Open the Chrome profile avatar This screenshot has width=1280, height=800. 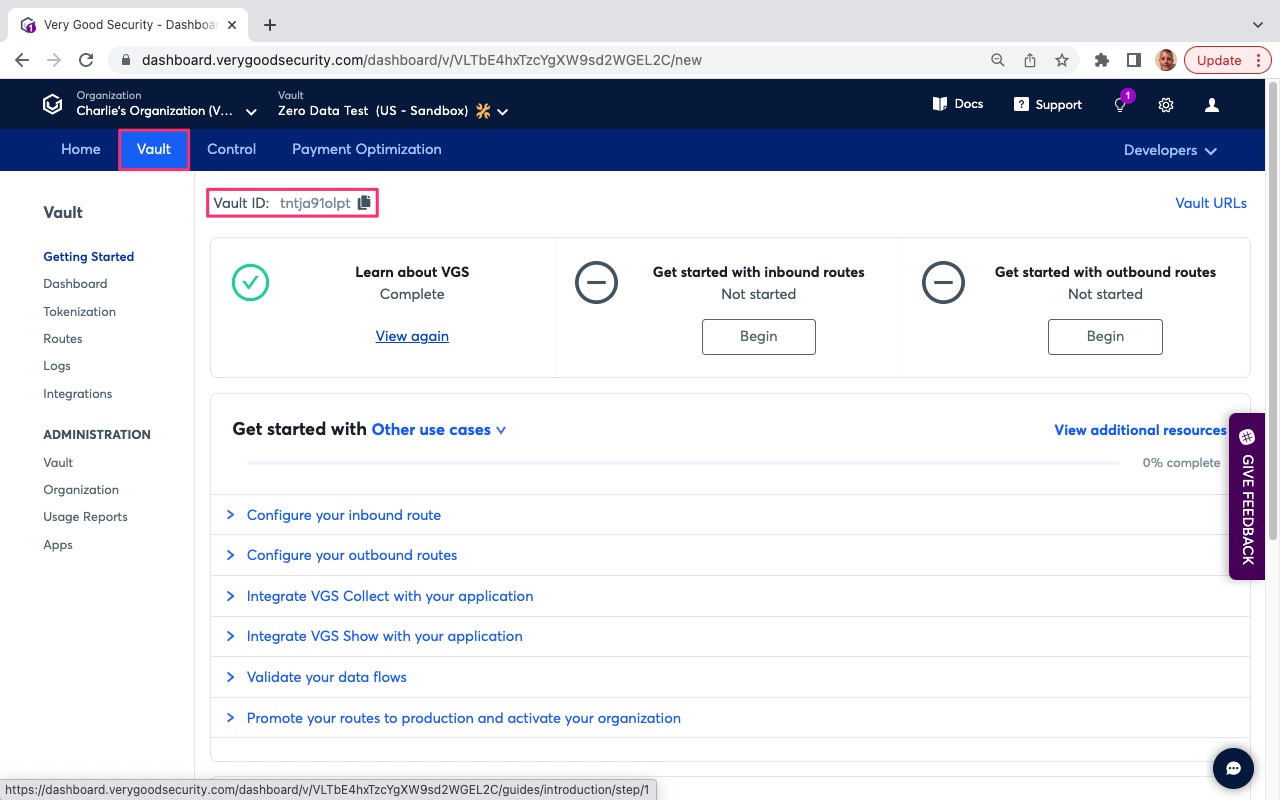(1166, 60)
